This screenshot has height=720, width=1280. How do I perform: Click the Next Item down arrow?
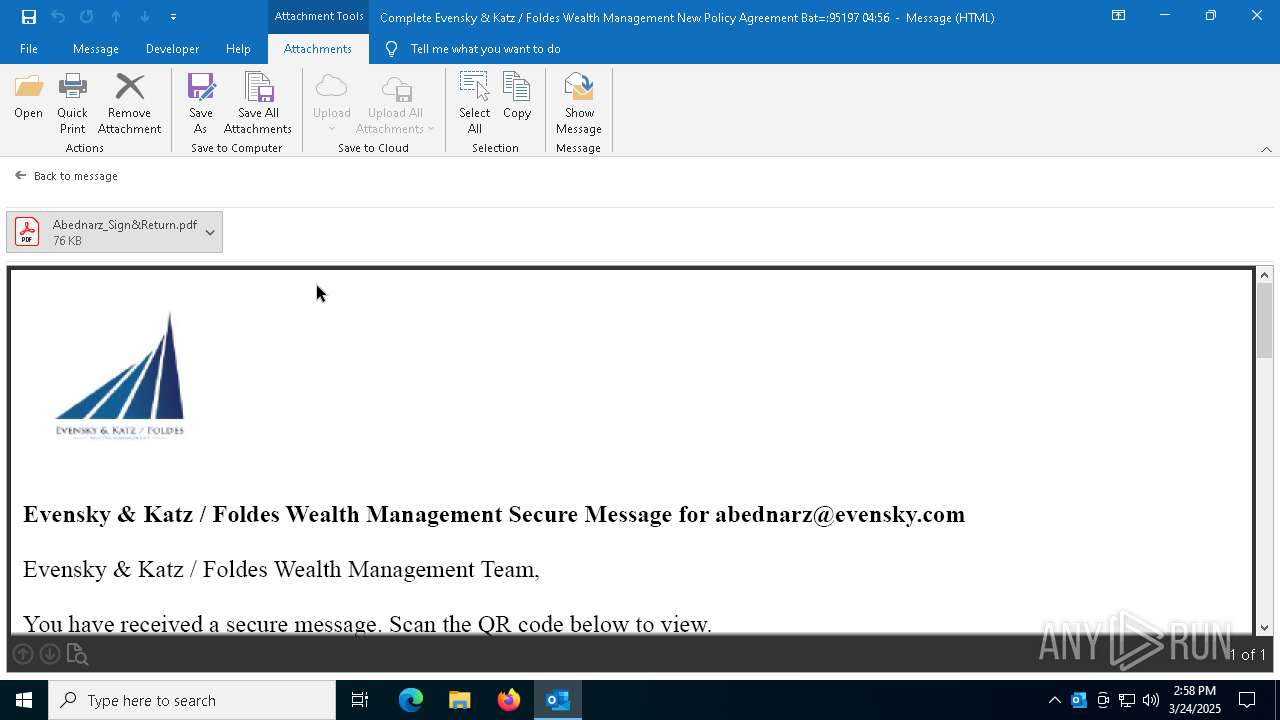click(145, 17)
